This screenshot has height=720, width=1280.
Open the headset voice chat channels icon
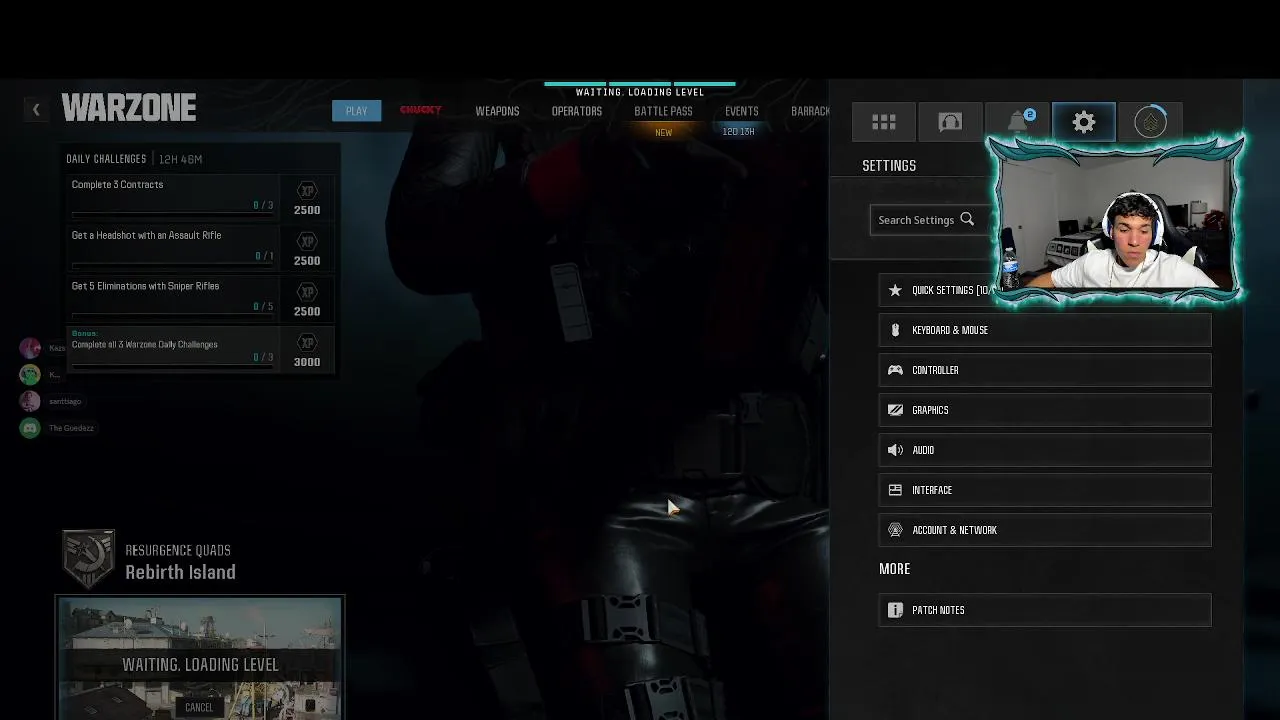point(950,122)
